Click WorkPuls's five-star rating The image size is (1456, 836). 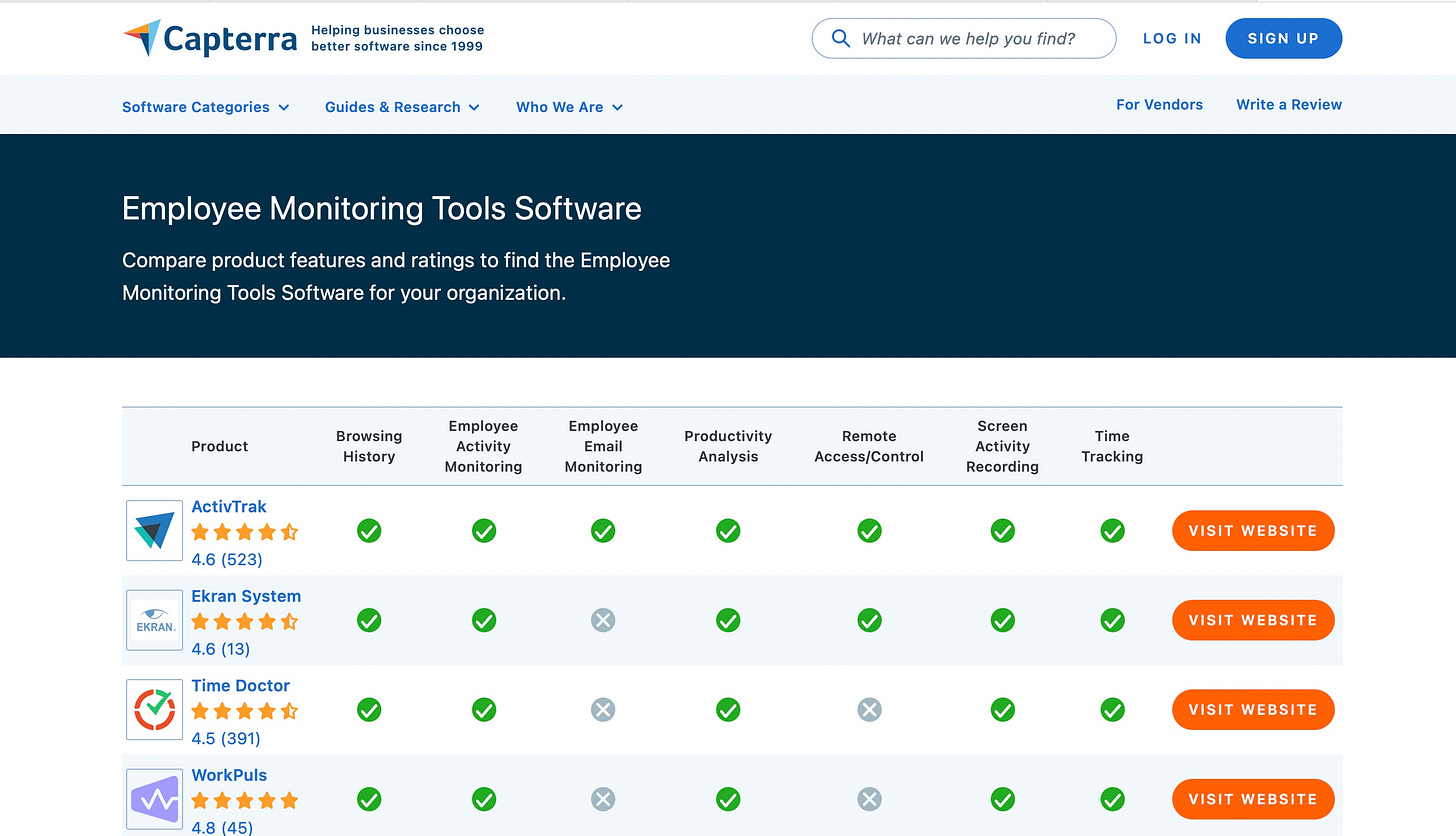click(245, 800)
